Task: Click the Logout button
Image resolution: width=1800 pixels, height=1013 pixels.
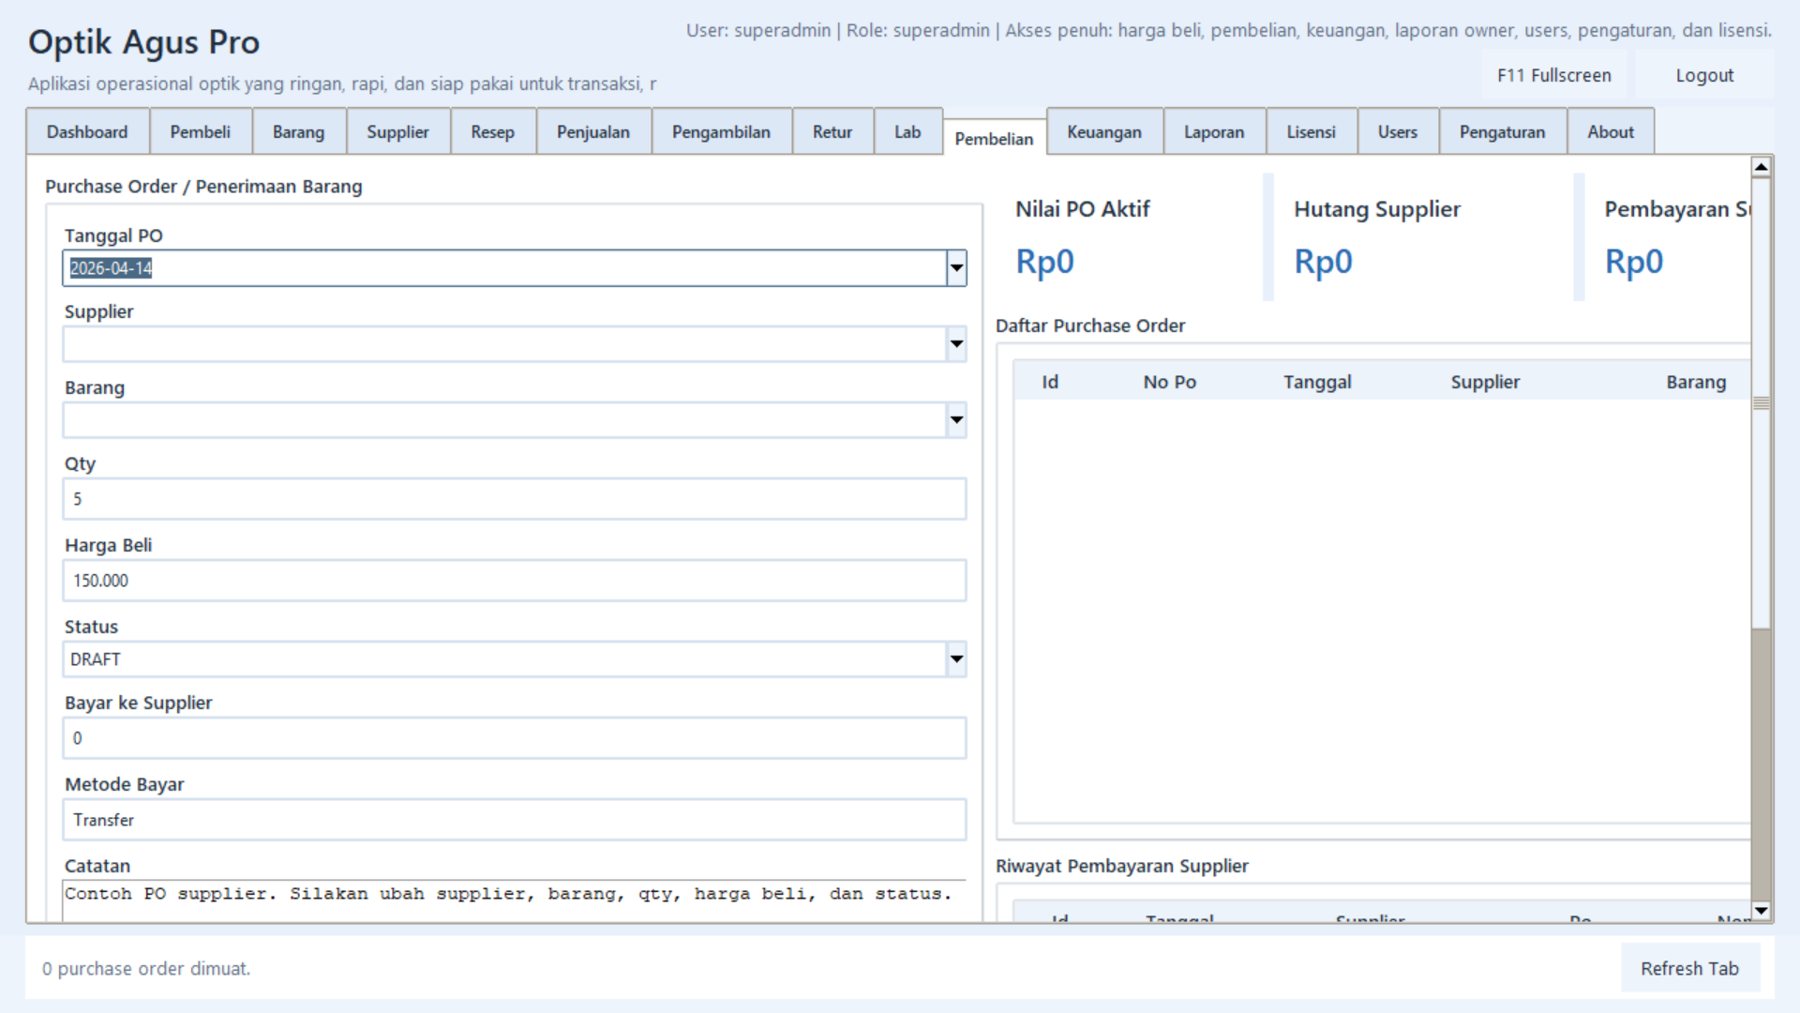Action: [1704, 76]
